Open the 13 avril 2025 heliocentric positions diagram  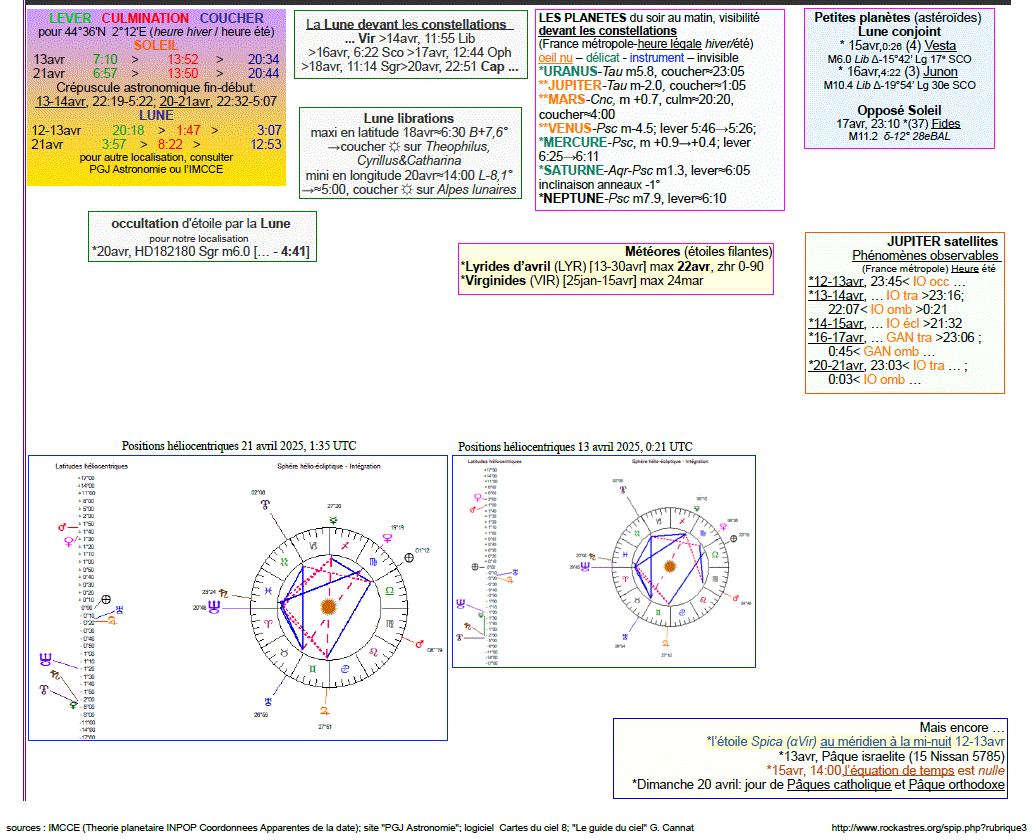[604, 561]
